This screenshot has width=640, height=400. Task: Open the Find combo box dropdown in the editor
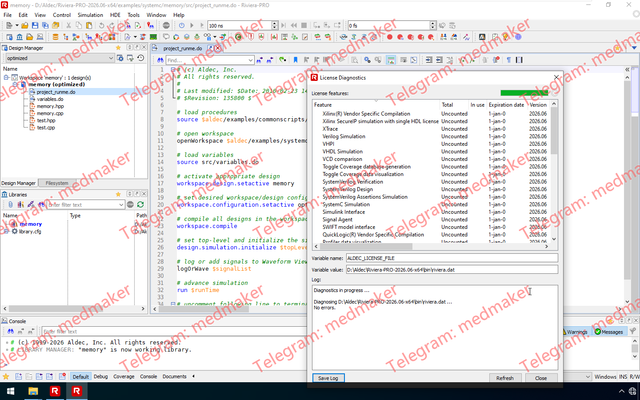(x=250, y=60)
